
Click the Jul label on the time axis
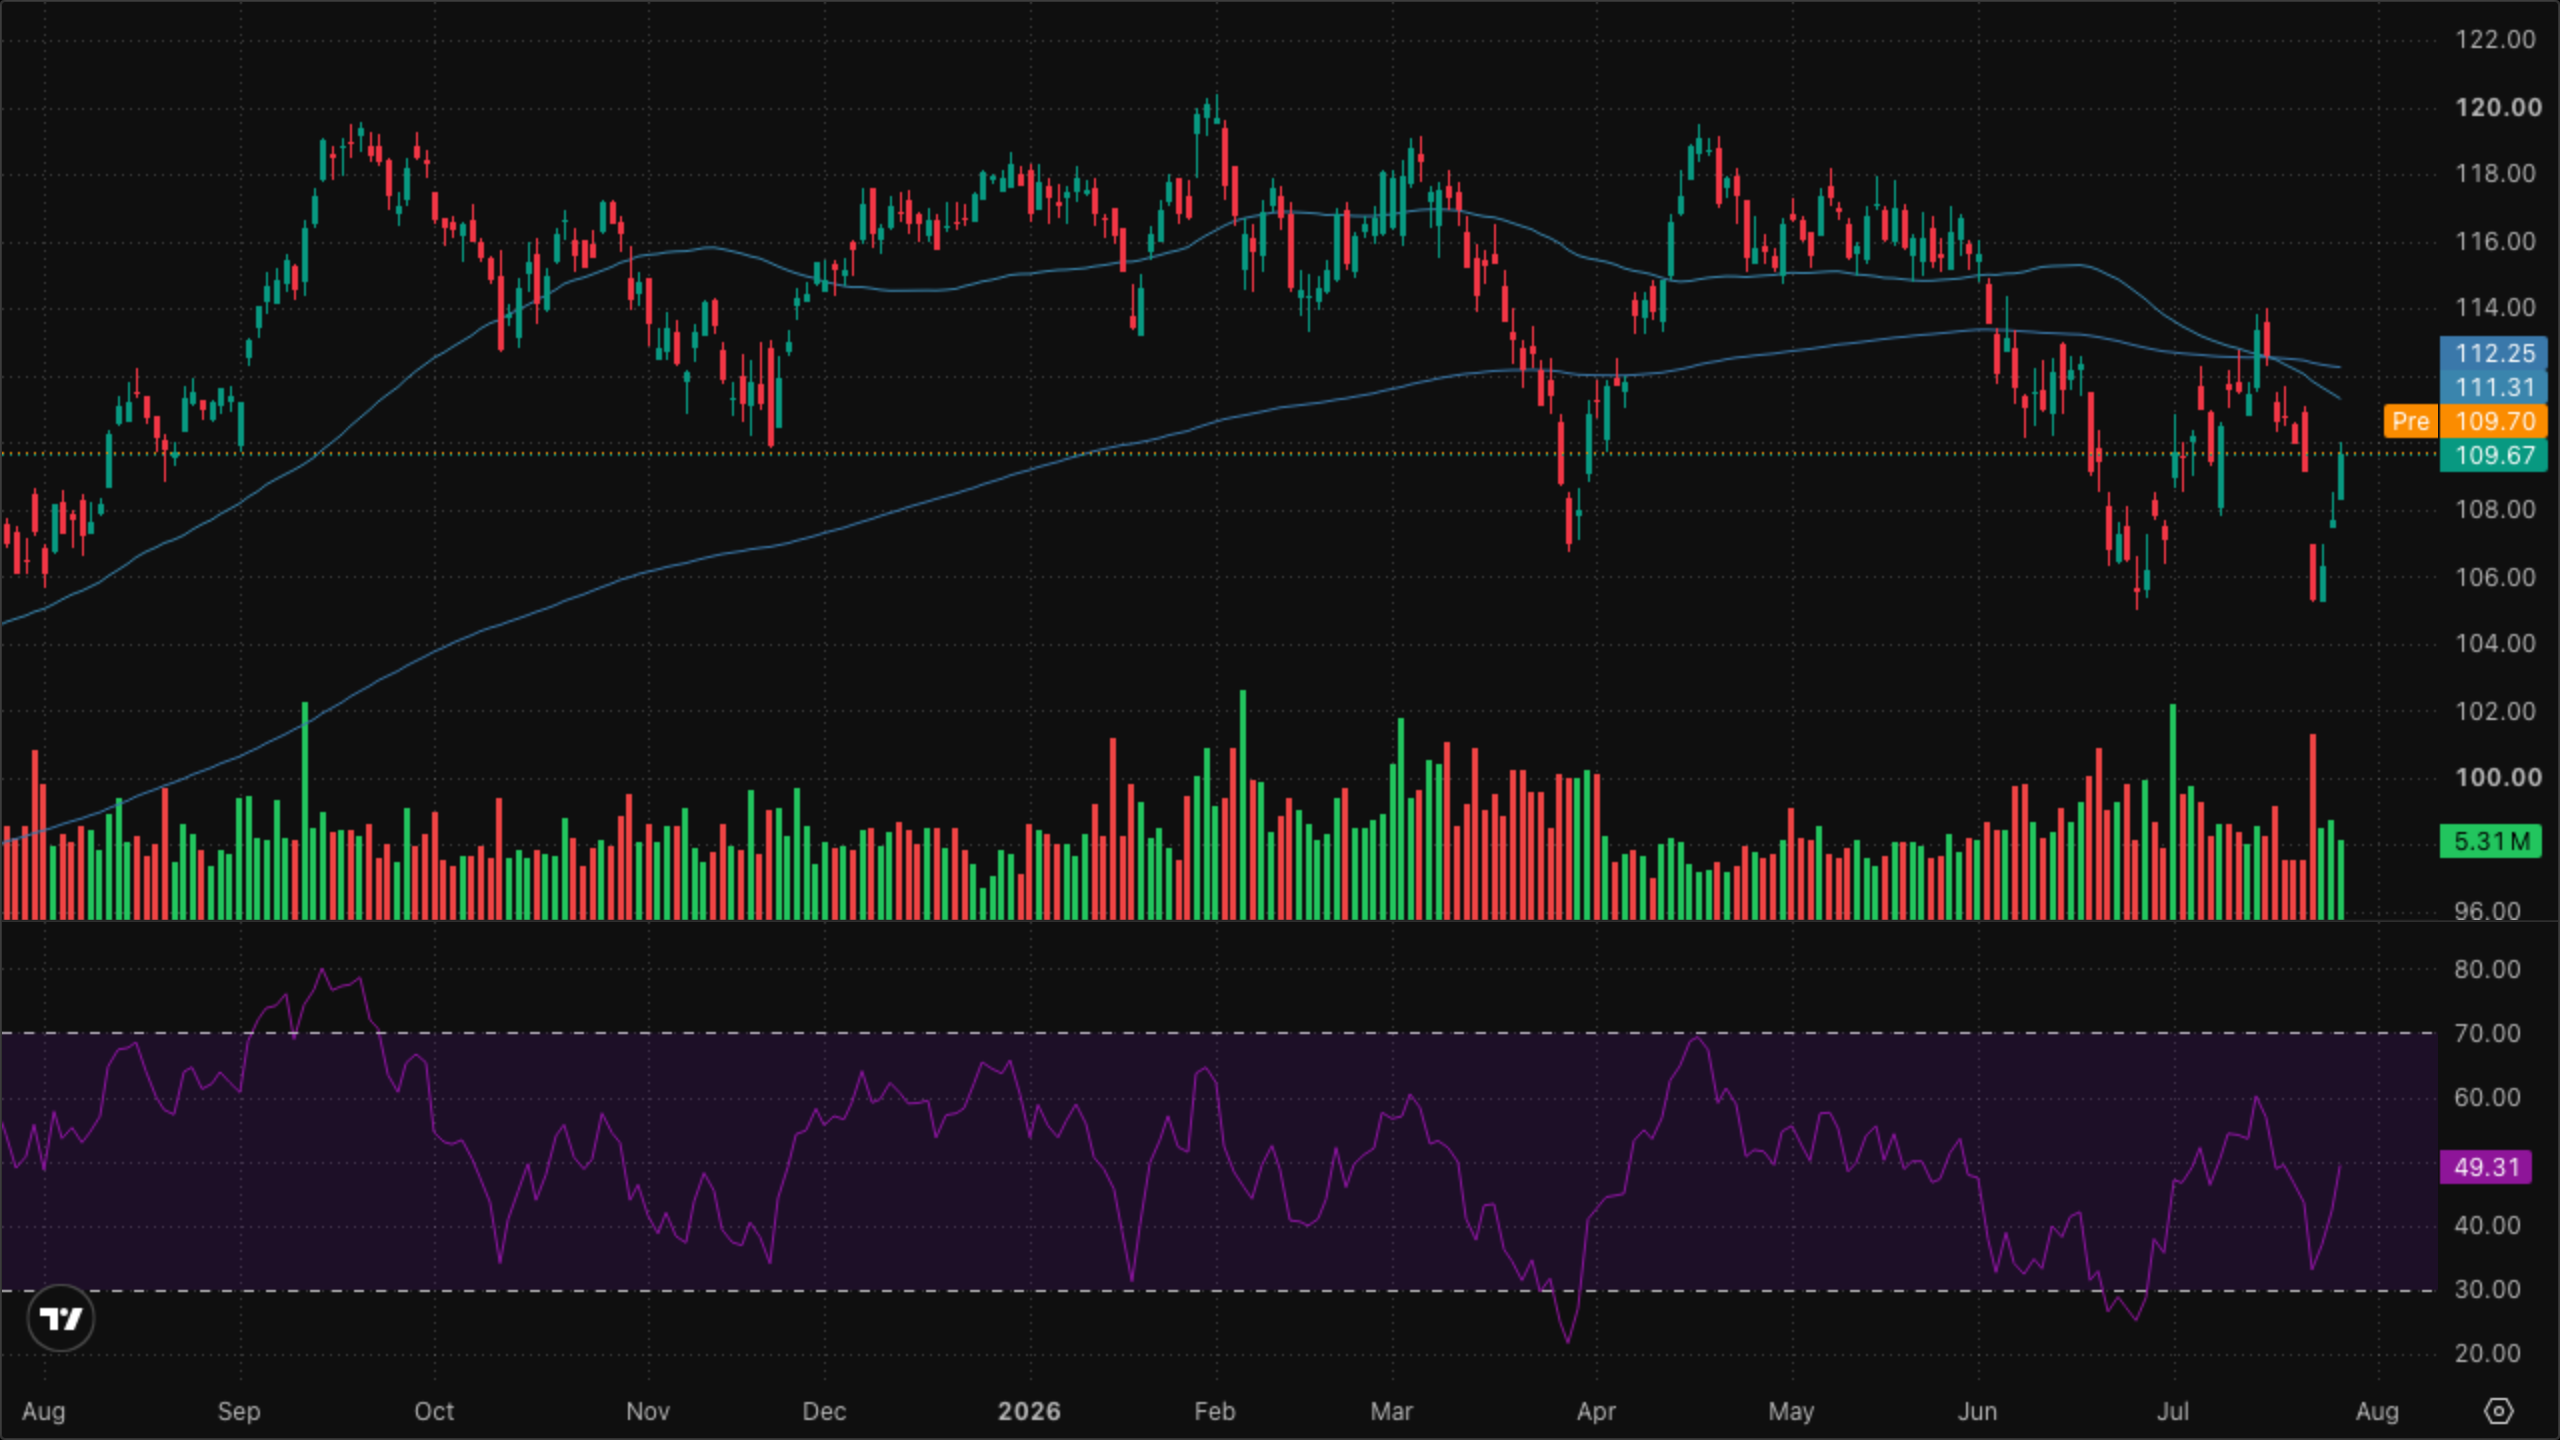[2172, 1412]
